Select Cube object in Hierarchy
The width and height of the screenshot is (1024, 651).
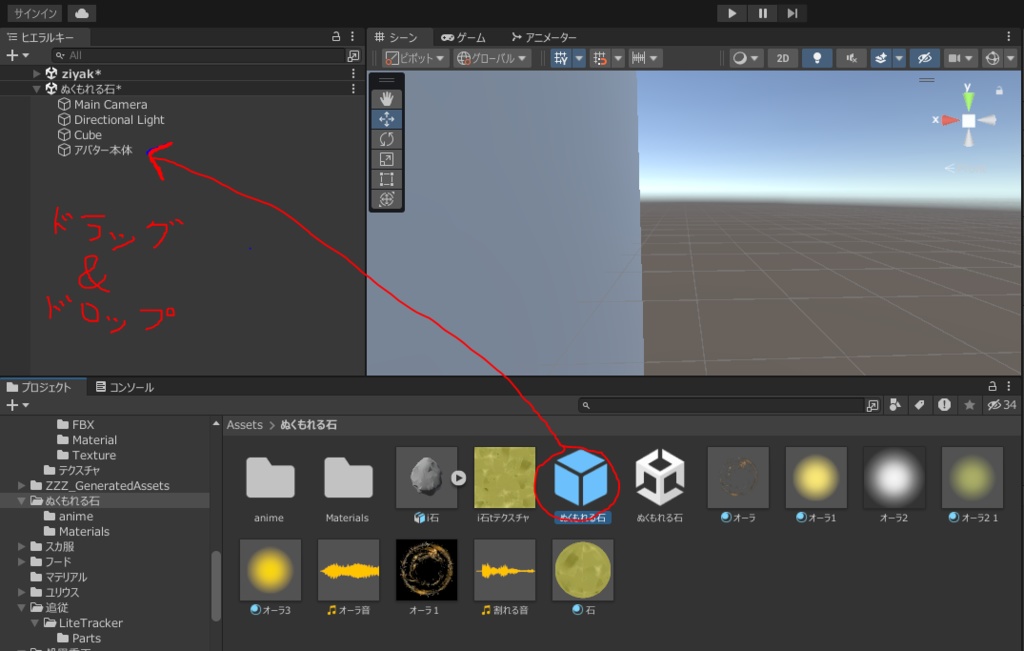[88, 135]
